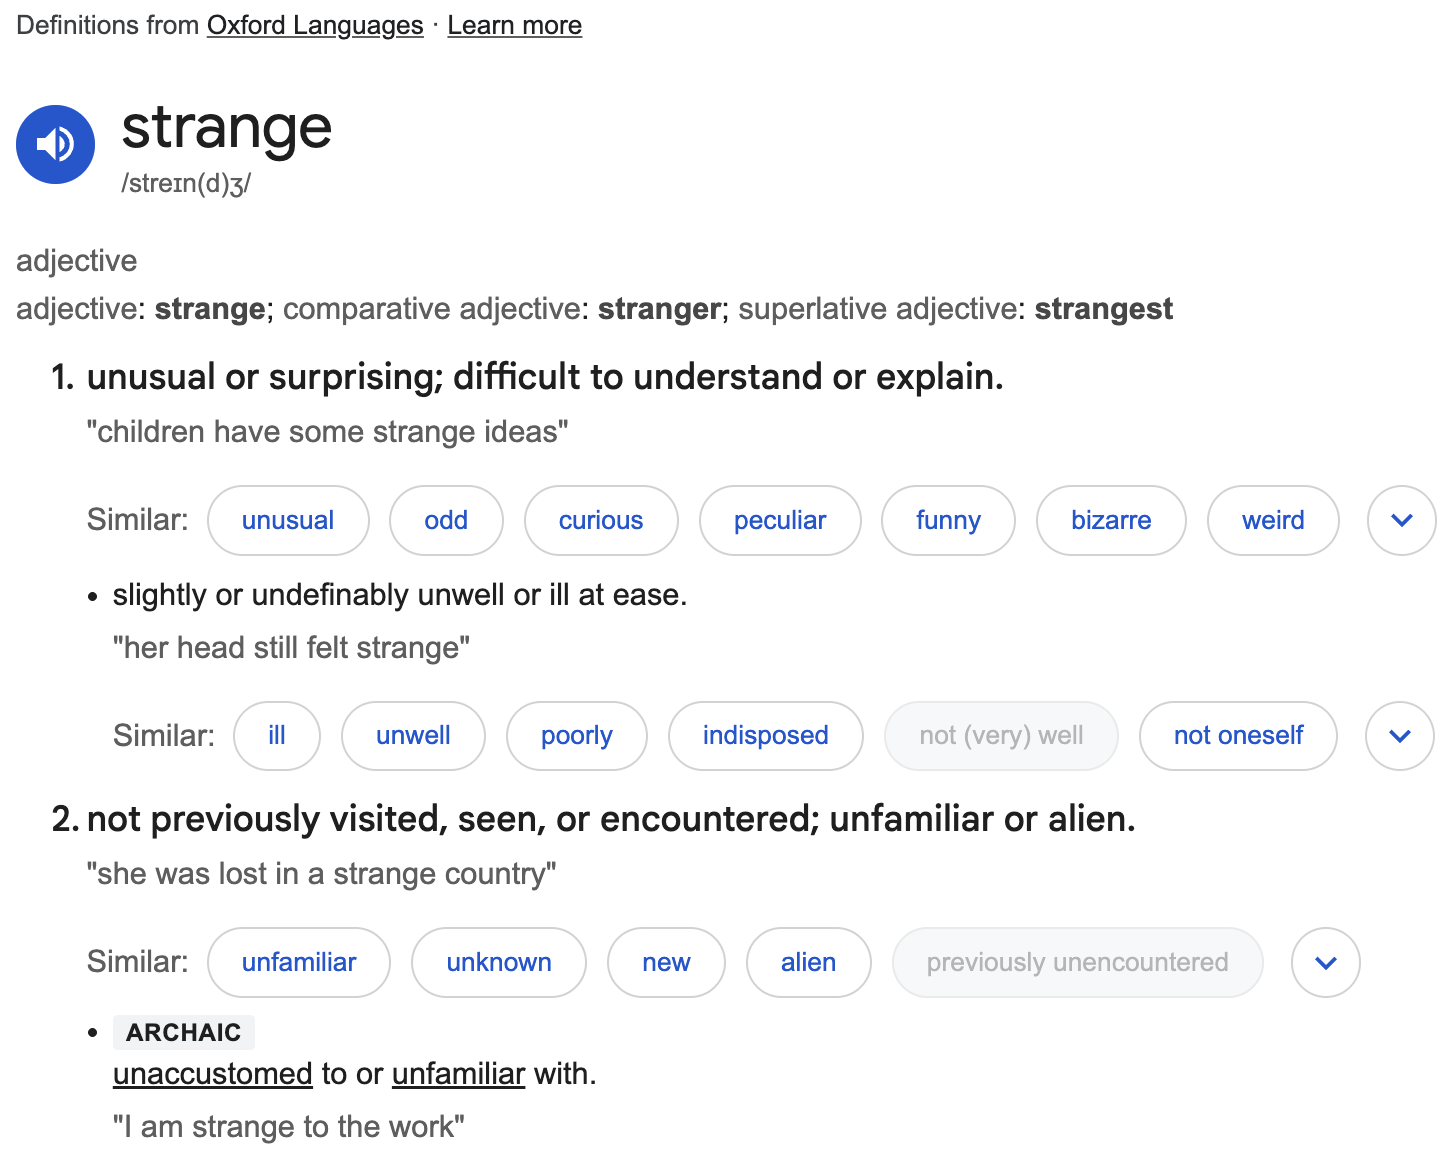Play the pronunciation audio for strange
This screenshot has height=1160, width=1450.
coord(55,144)
